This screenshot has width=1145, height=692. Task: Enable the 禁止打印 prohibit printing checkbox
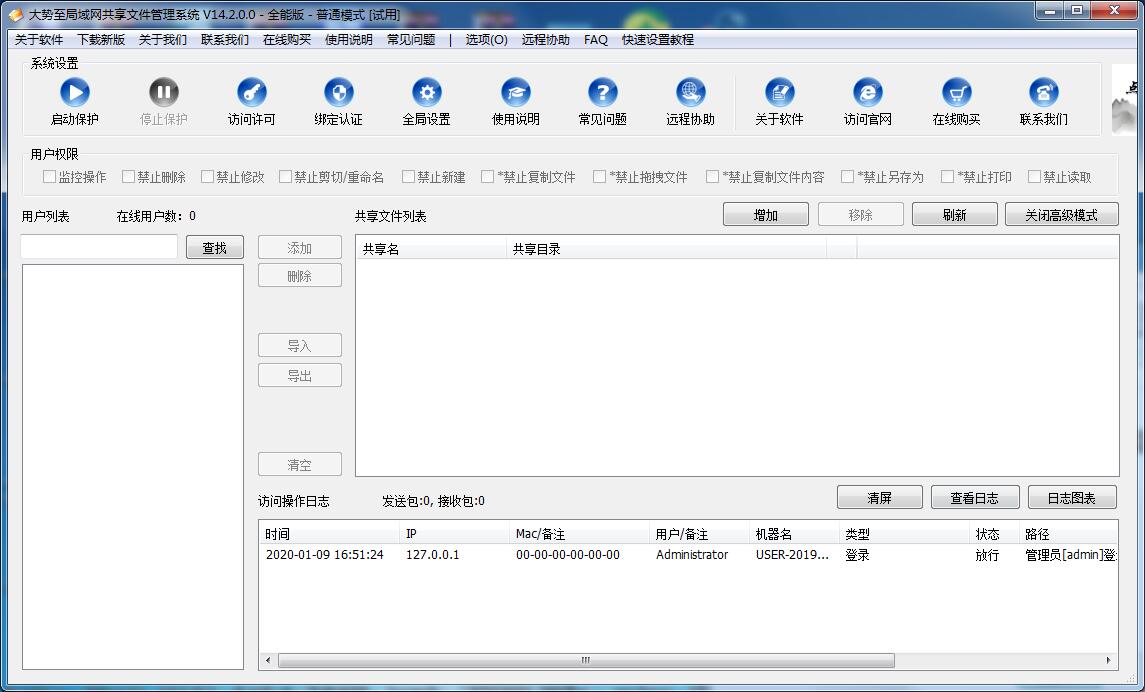click(946, 176)
